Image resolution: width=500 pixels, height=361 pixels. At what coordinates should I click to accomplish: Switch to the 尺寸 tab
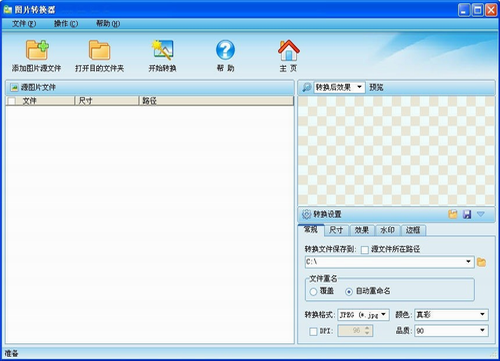(x=336, y=230)
